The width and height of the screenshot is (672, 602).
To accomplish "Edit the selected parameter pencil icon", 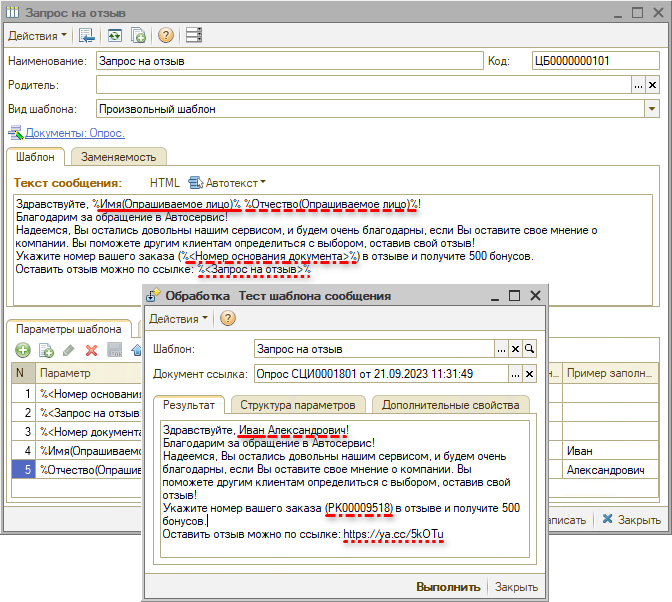I will [x=69, y=350].
